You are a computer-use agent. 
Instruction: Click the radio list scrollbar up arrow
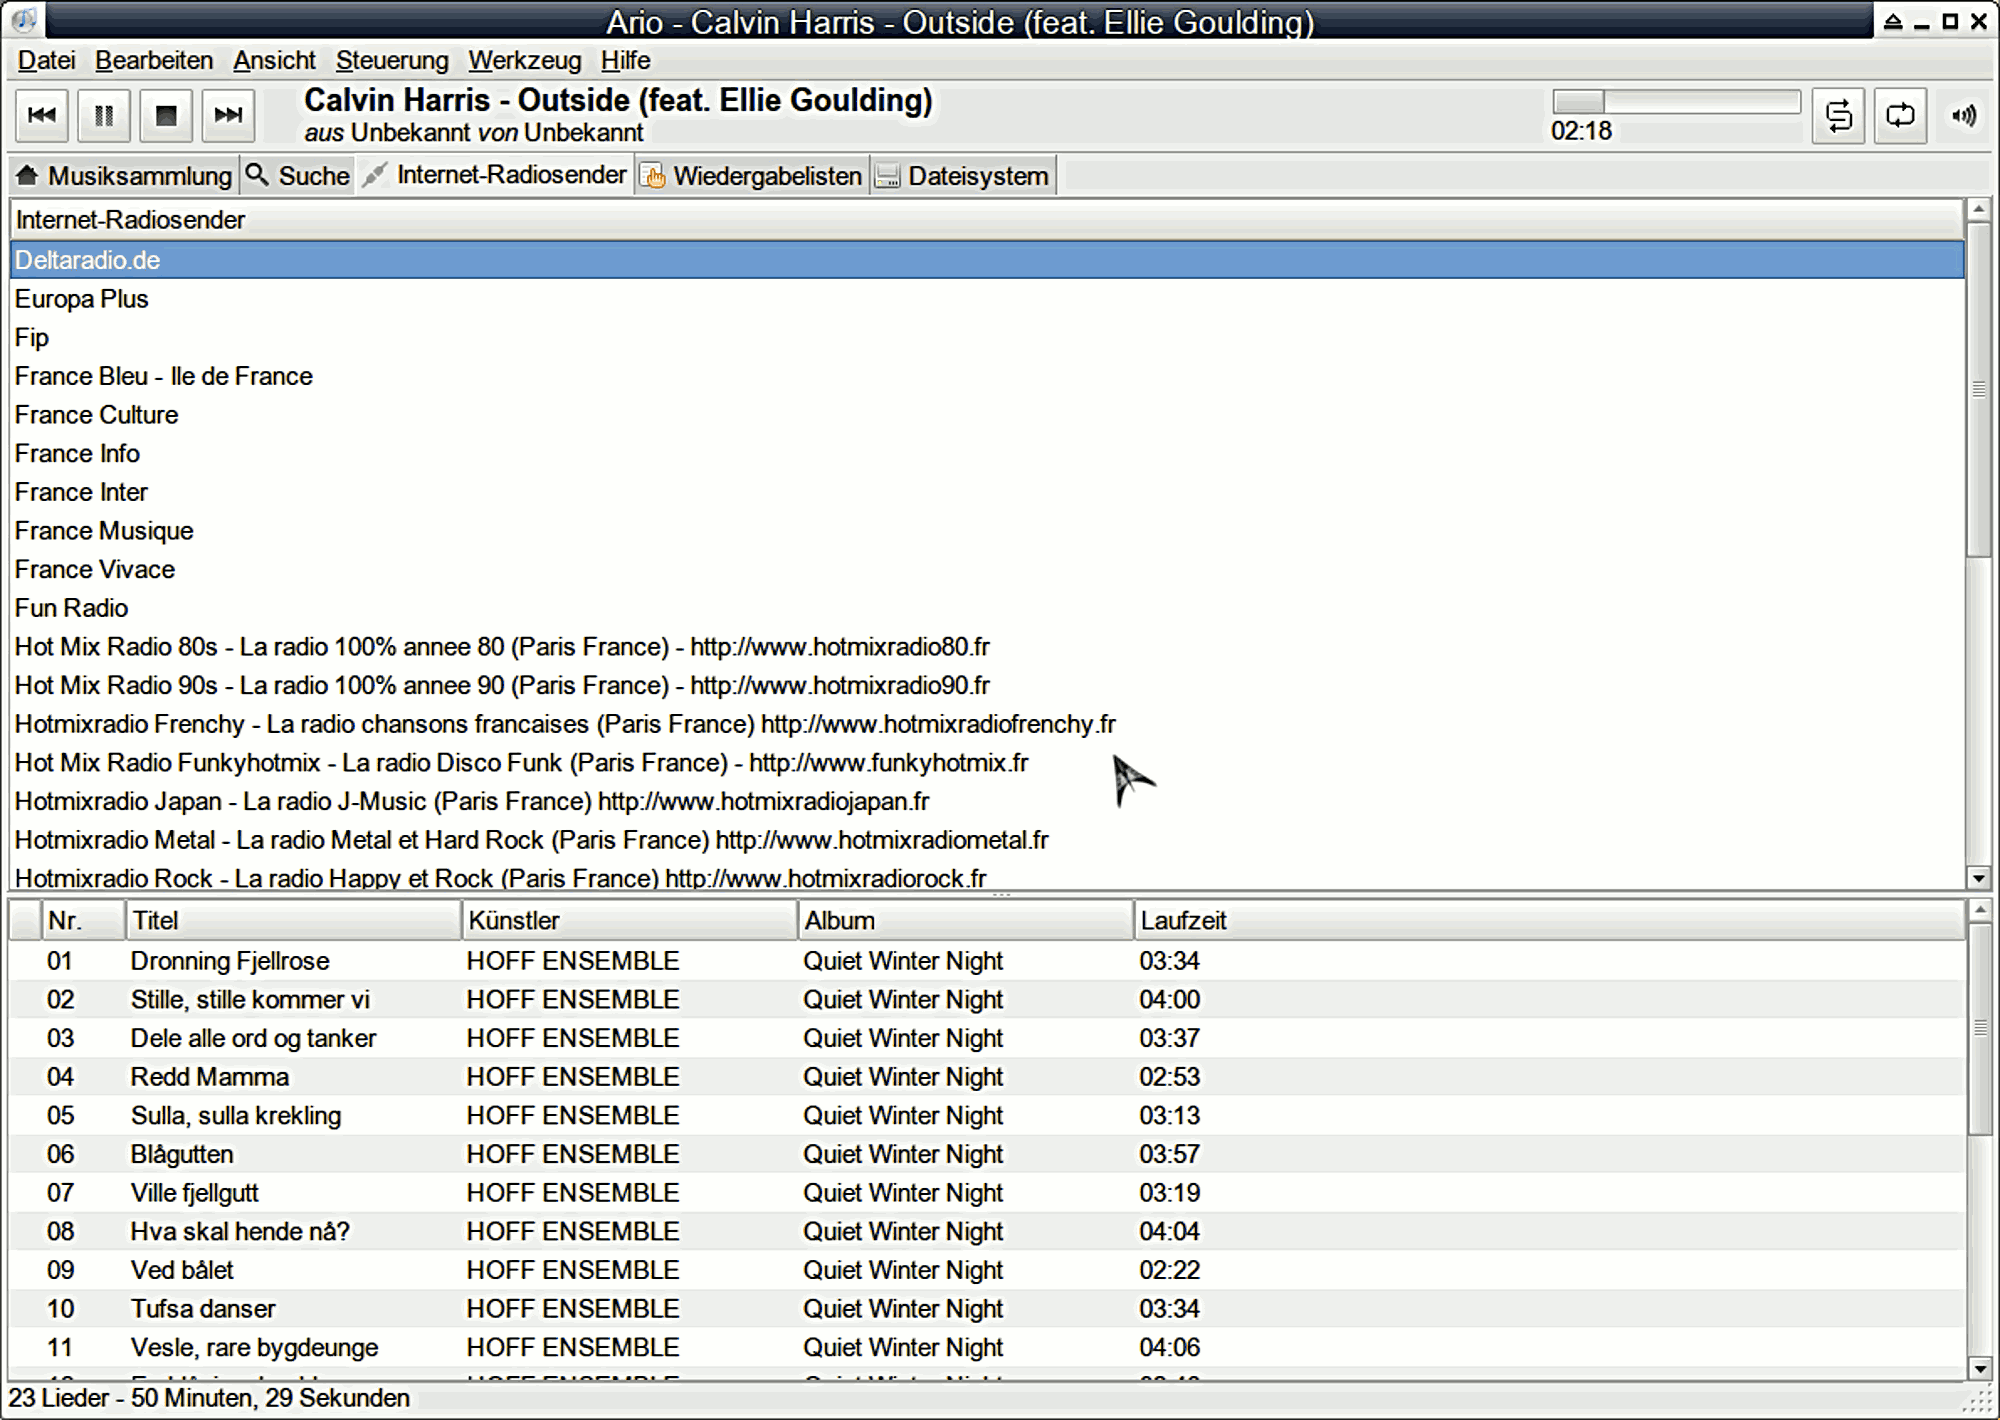pos(1978,210)
